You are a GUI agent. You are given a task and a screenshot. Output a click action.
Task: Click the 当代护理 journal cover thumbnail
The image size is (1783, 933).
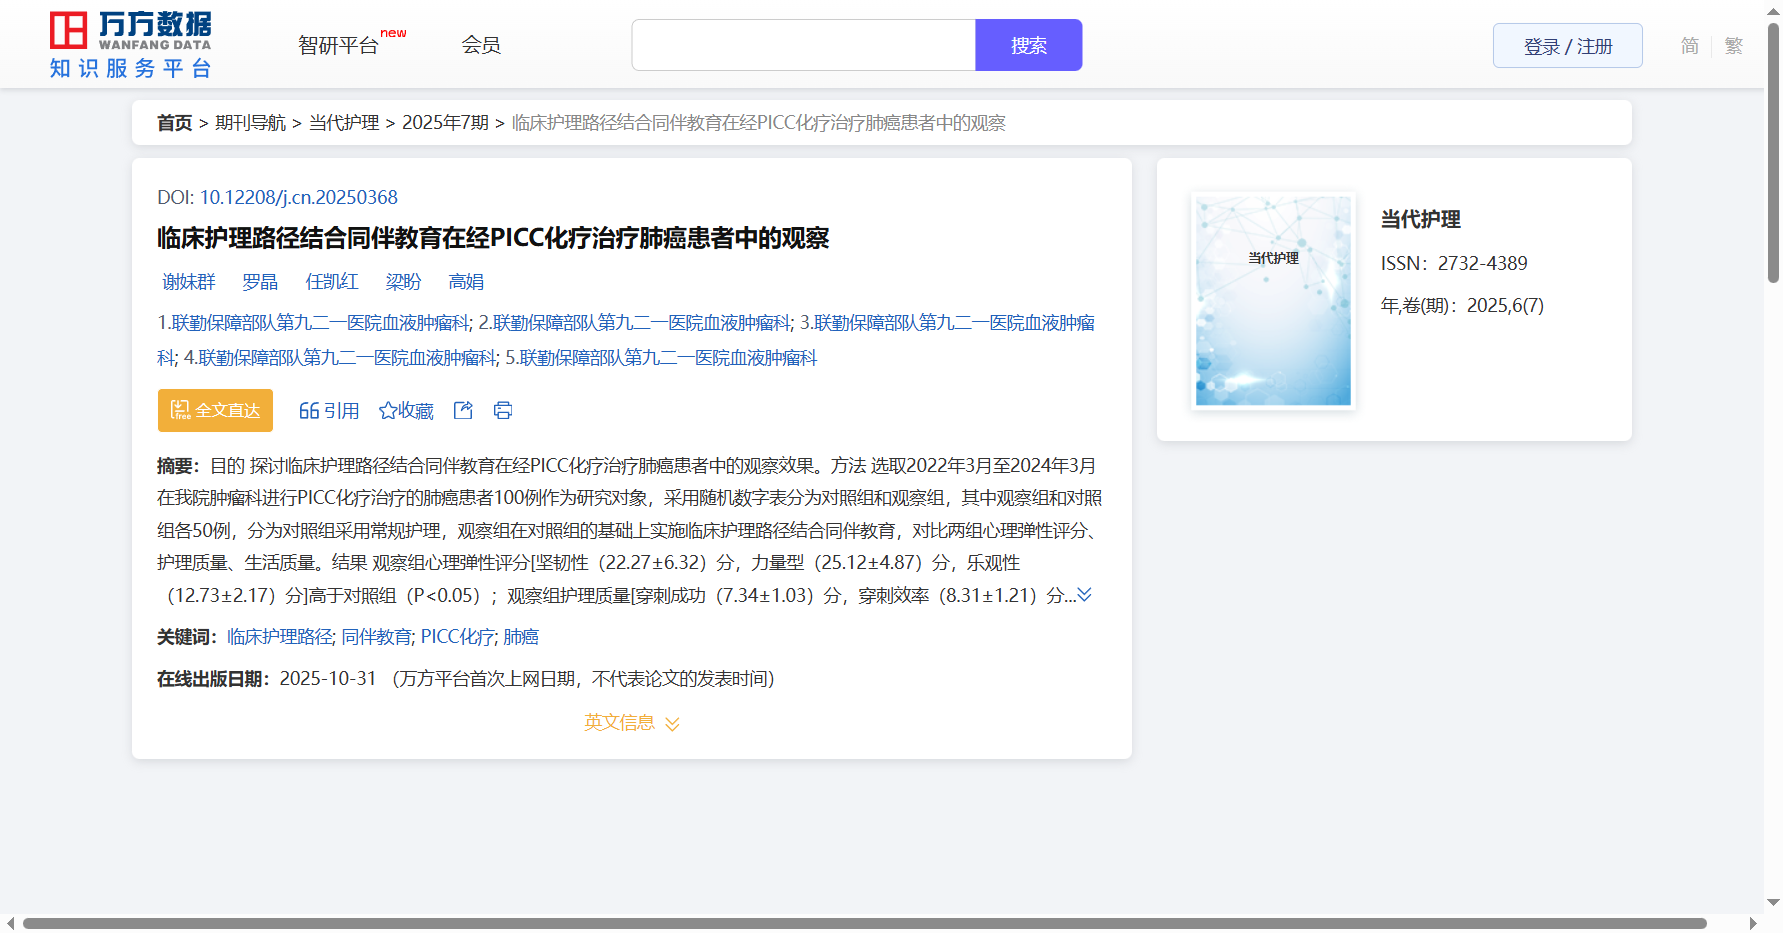click(1273, 300)
